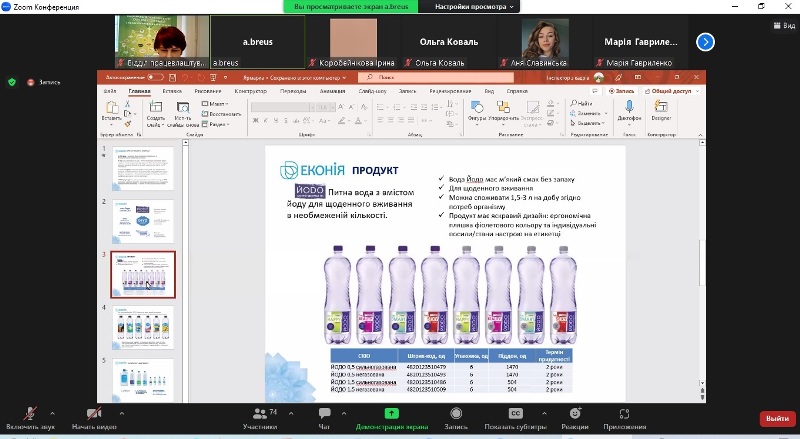Switch to the Анимация tab
This screenshot has width=800, height=439.
[x=332, y=91]
